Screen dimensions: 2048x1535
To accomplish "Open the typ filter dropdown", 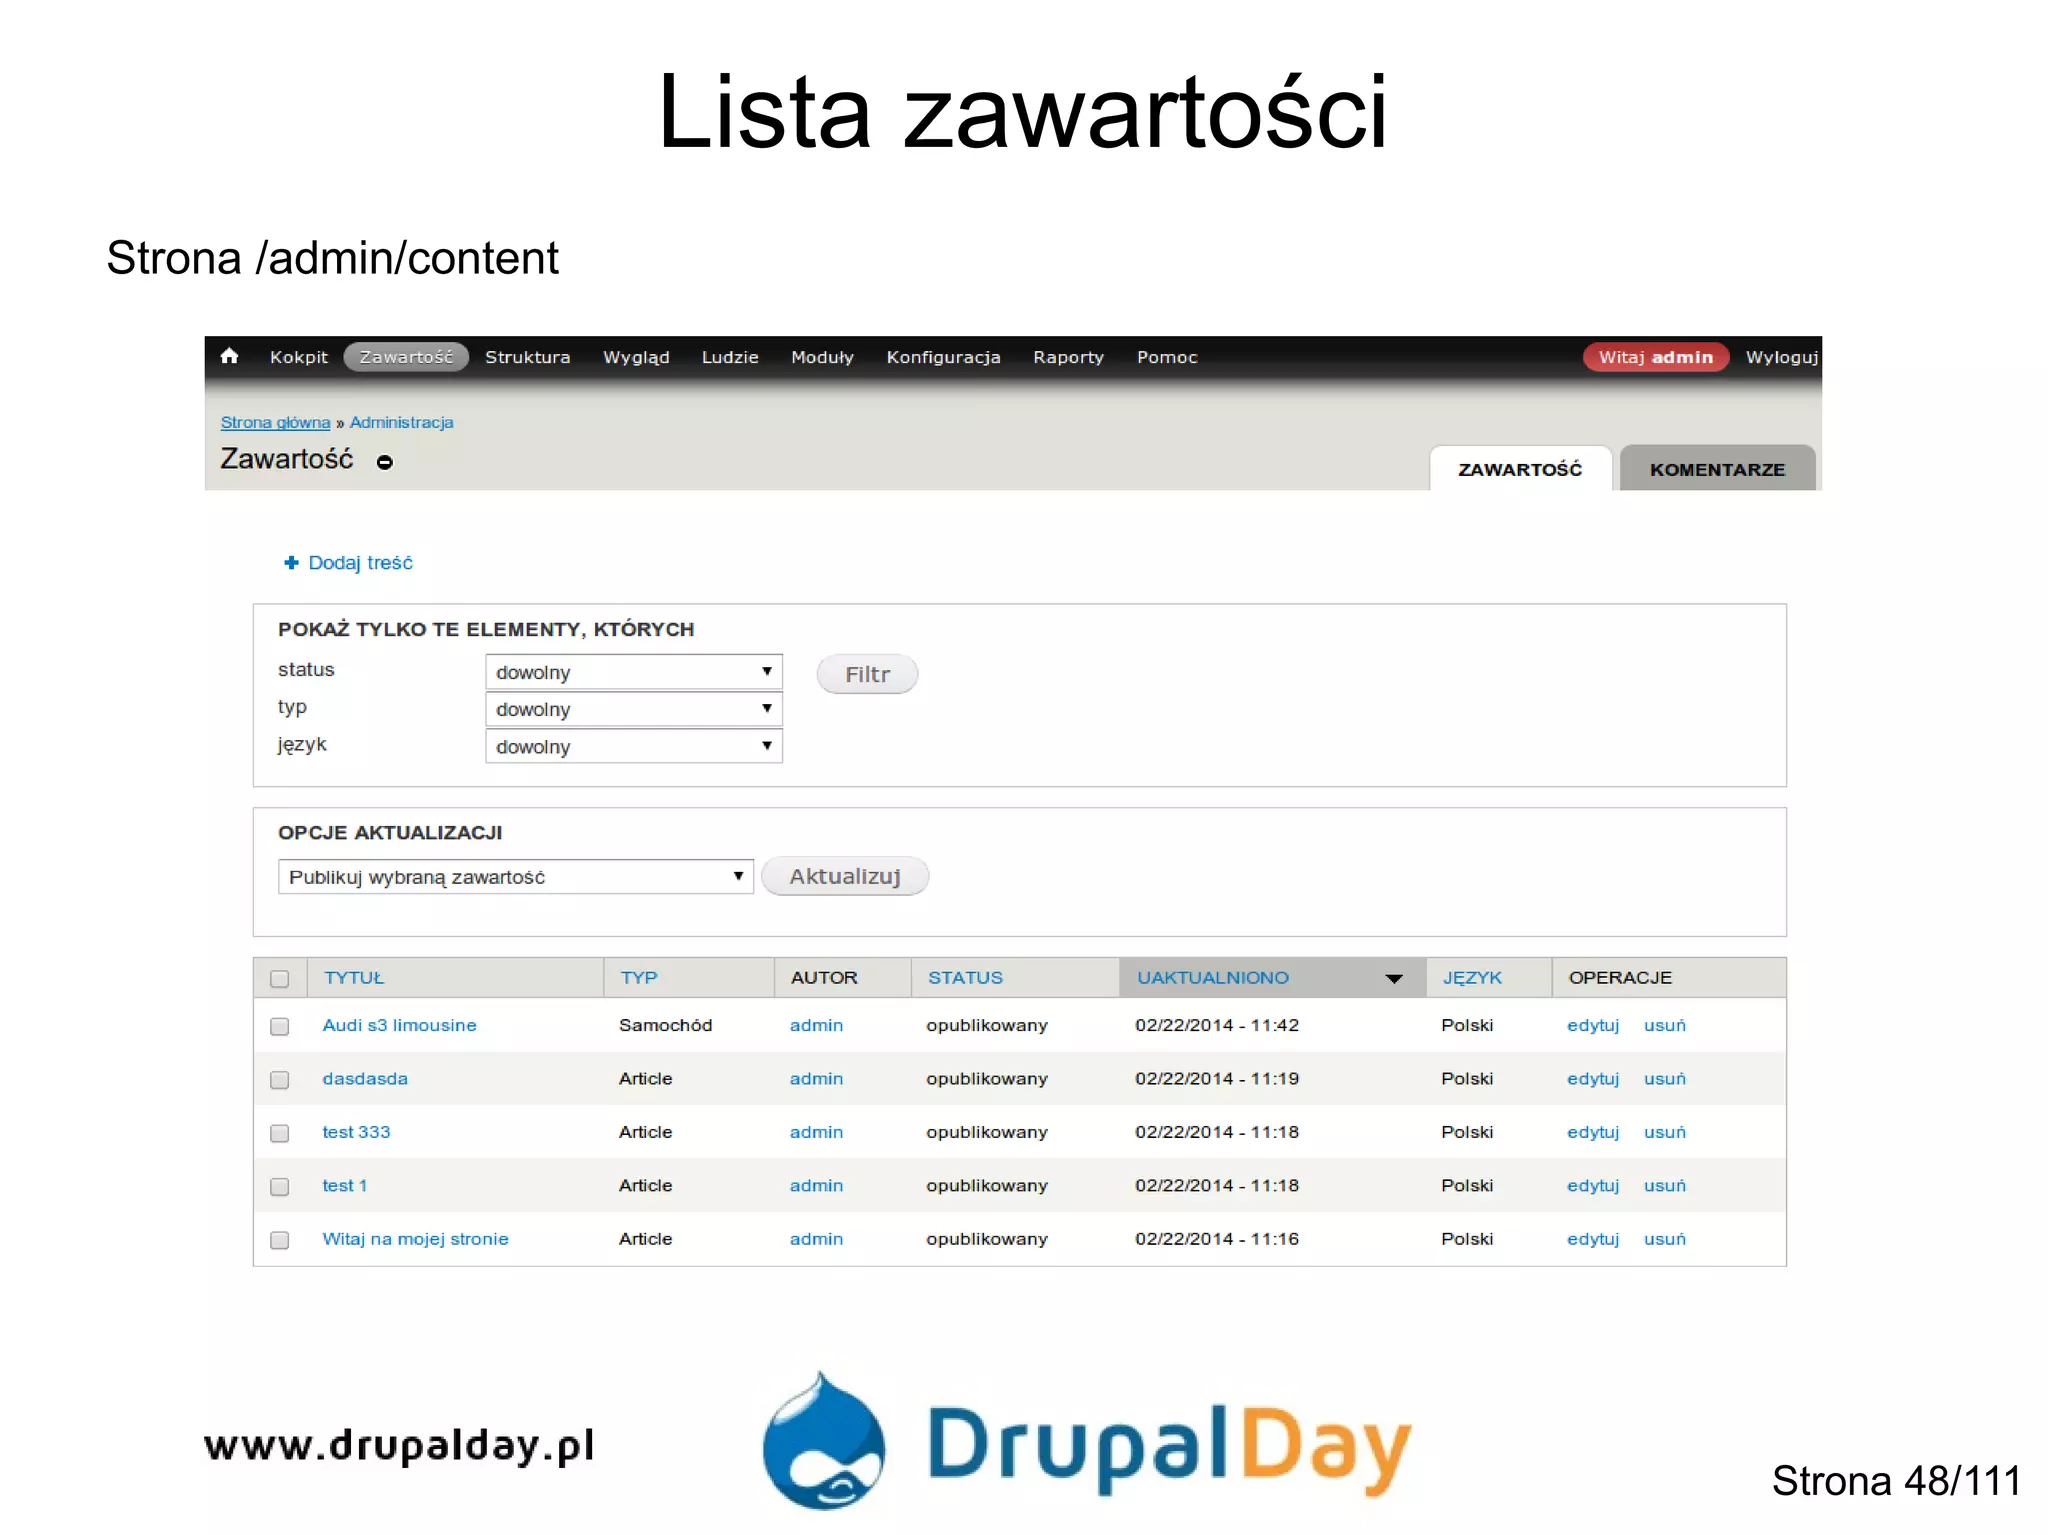I will [x=633, y=709].
